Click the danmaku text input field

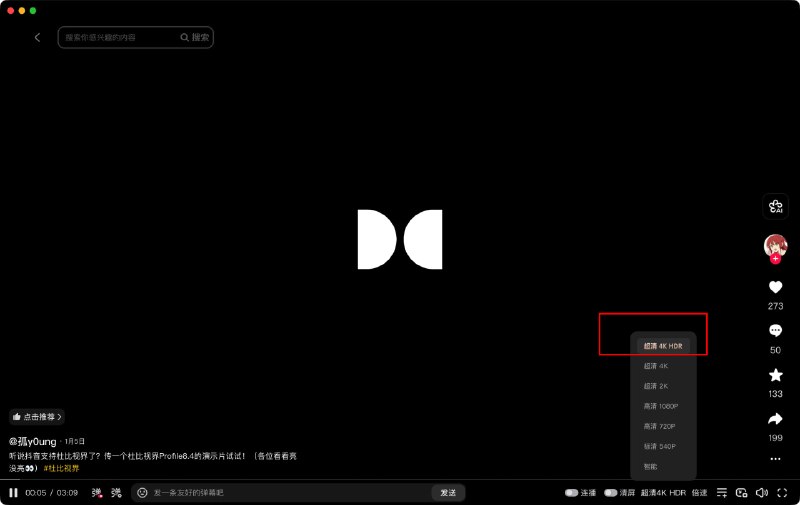pos(290,493)
